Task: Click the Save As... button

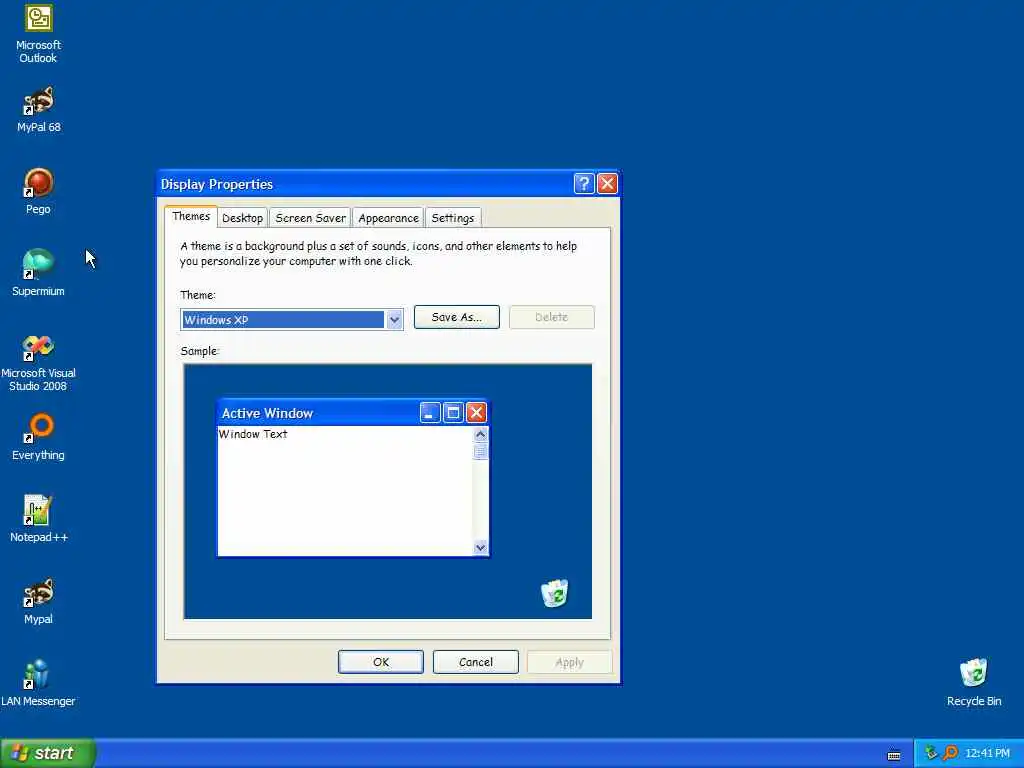Action: tap(456, 317)
